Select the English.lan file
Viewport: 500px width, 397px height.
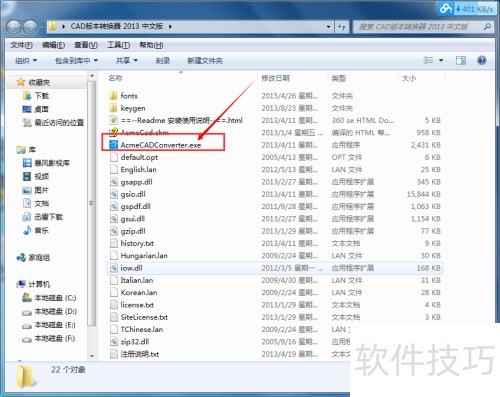[138, 170]
